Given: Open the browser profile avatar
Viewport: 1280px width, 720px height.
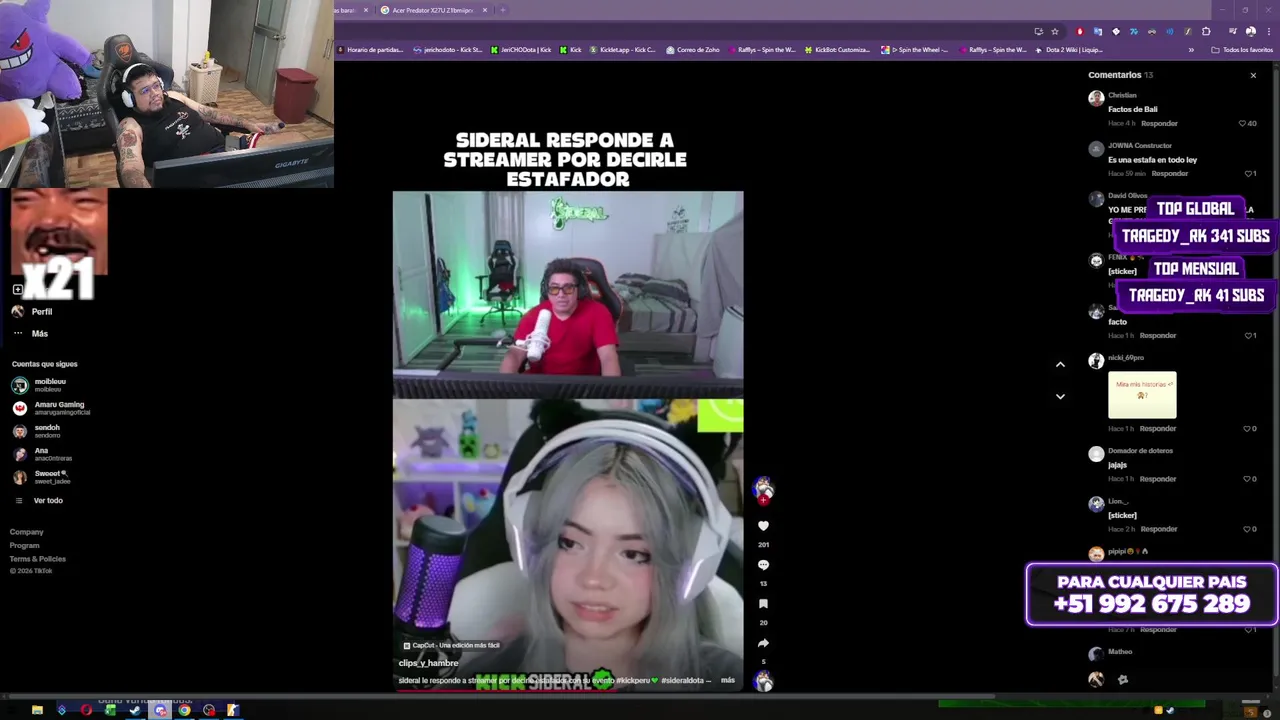Looking at the screenshot, I should pyautogui.click(x=1250, y=31).
